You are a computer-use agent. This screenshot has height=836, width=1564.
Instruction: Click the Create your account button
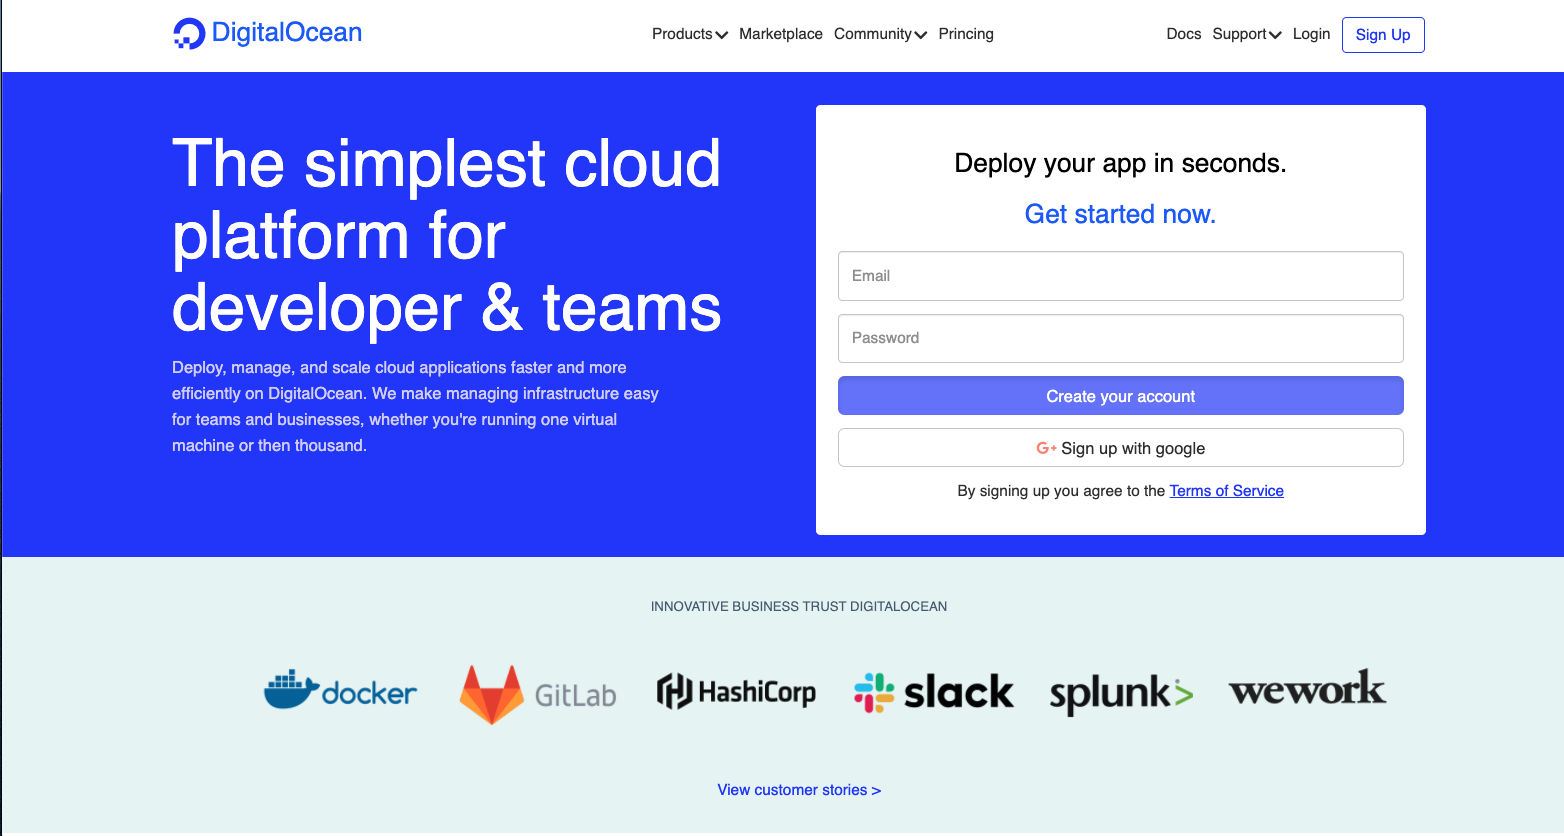1121,396
